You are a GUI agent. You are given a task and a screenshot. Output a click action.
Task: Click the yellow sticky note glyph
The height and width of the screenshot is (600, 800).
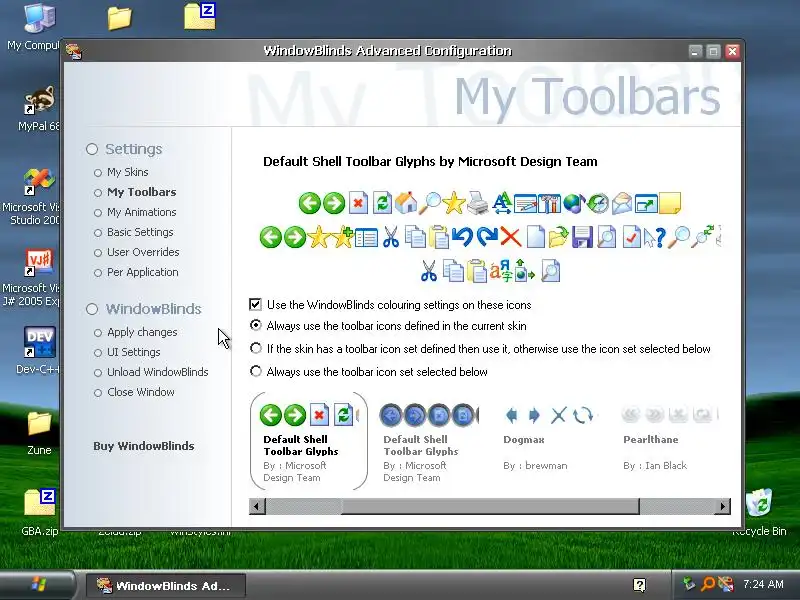coord(670,203)
